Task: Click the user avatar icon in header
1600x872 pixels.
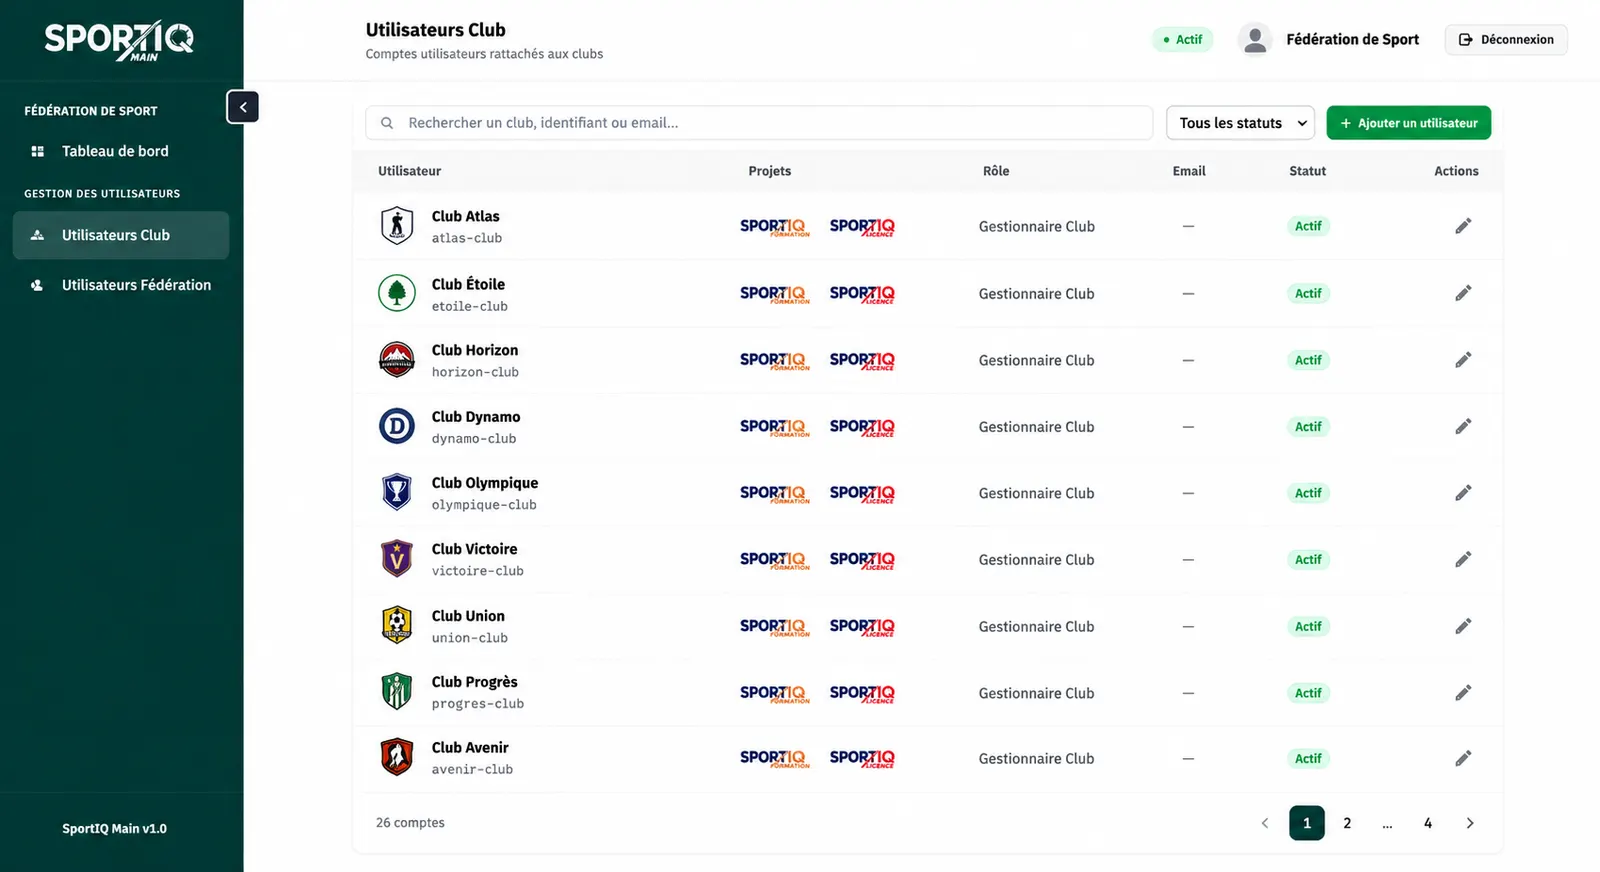Action: point(1254,39)
